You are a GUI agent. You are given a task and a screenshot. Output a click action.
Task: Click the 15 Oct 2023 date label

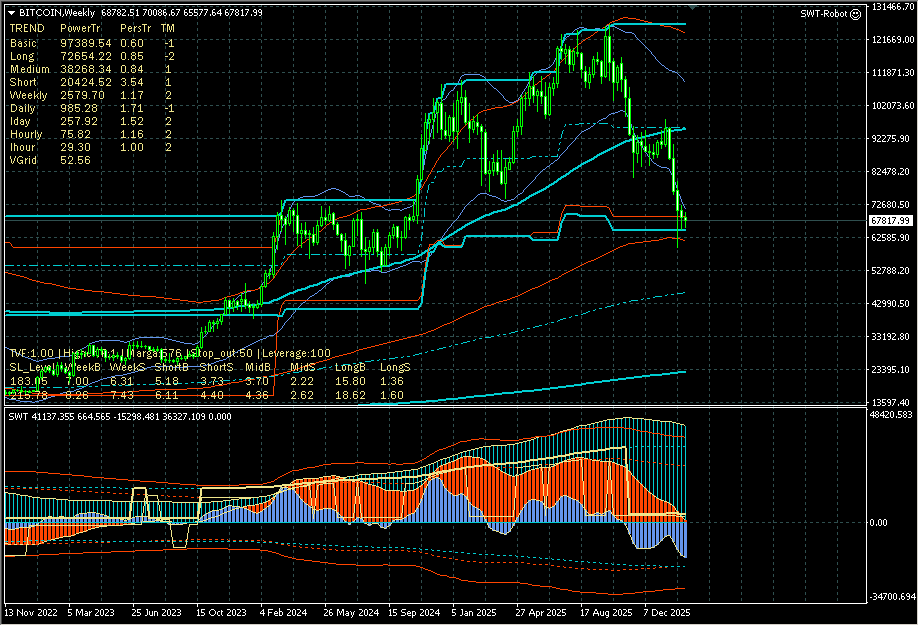[x=221, y=613]
